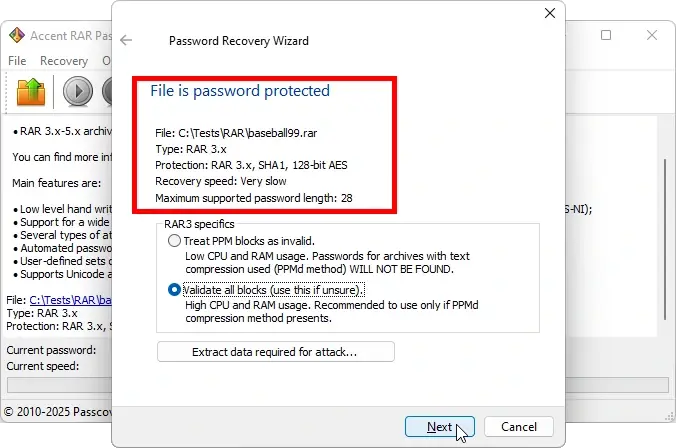This screenshot has height=448, width=676.
Task: Click "Extract data required for attack..." button
Action: click(275, 352)
